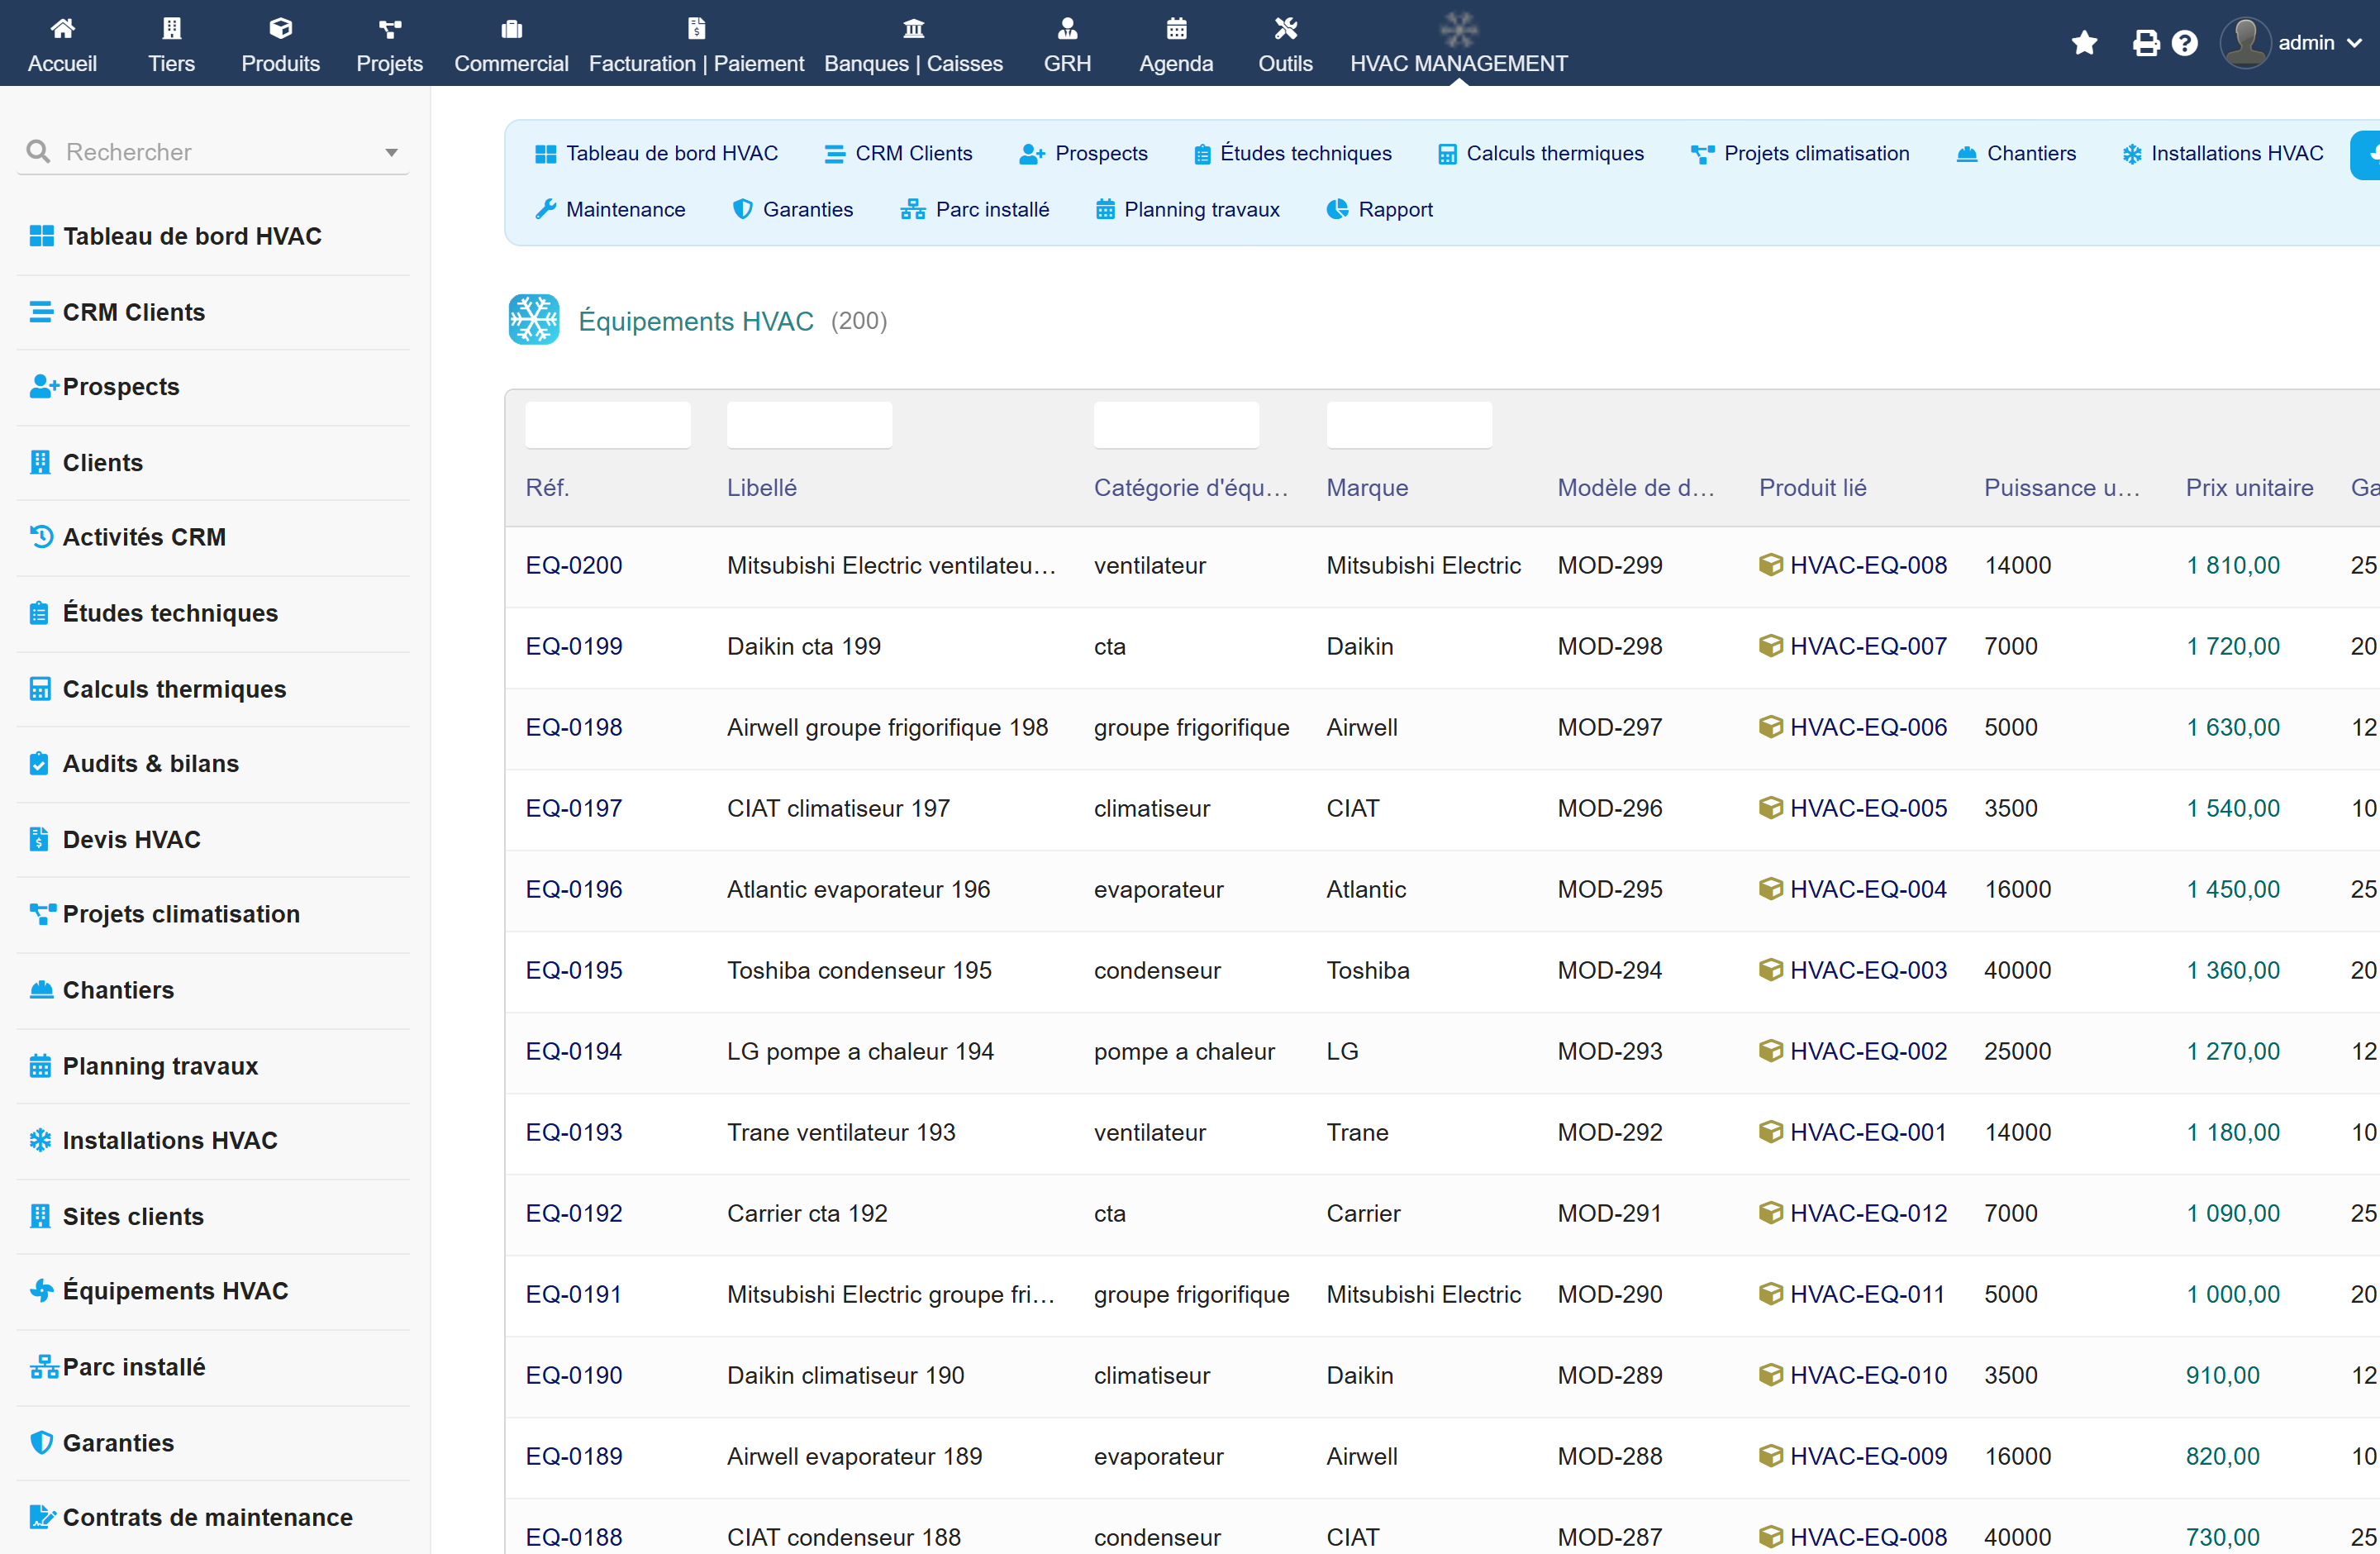Image resolution: width=2380 pixels, height=1554 pixels.
Task: Open Audits & bilans sidebar entry
Action: pos(134,763)
